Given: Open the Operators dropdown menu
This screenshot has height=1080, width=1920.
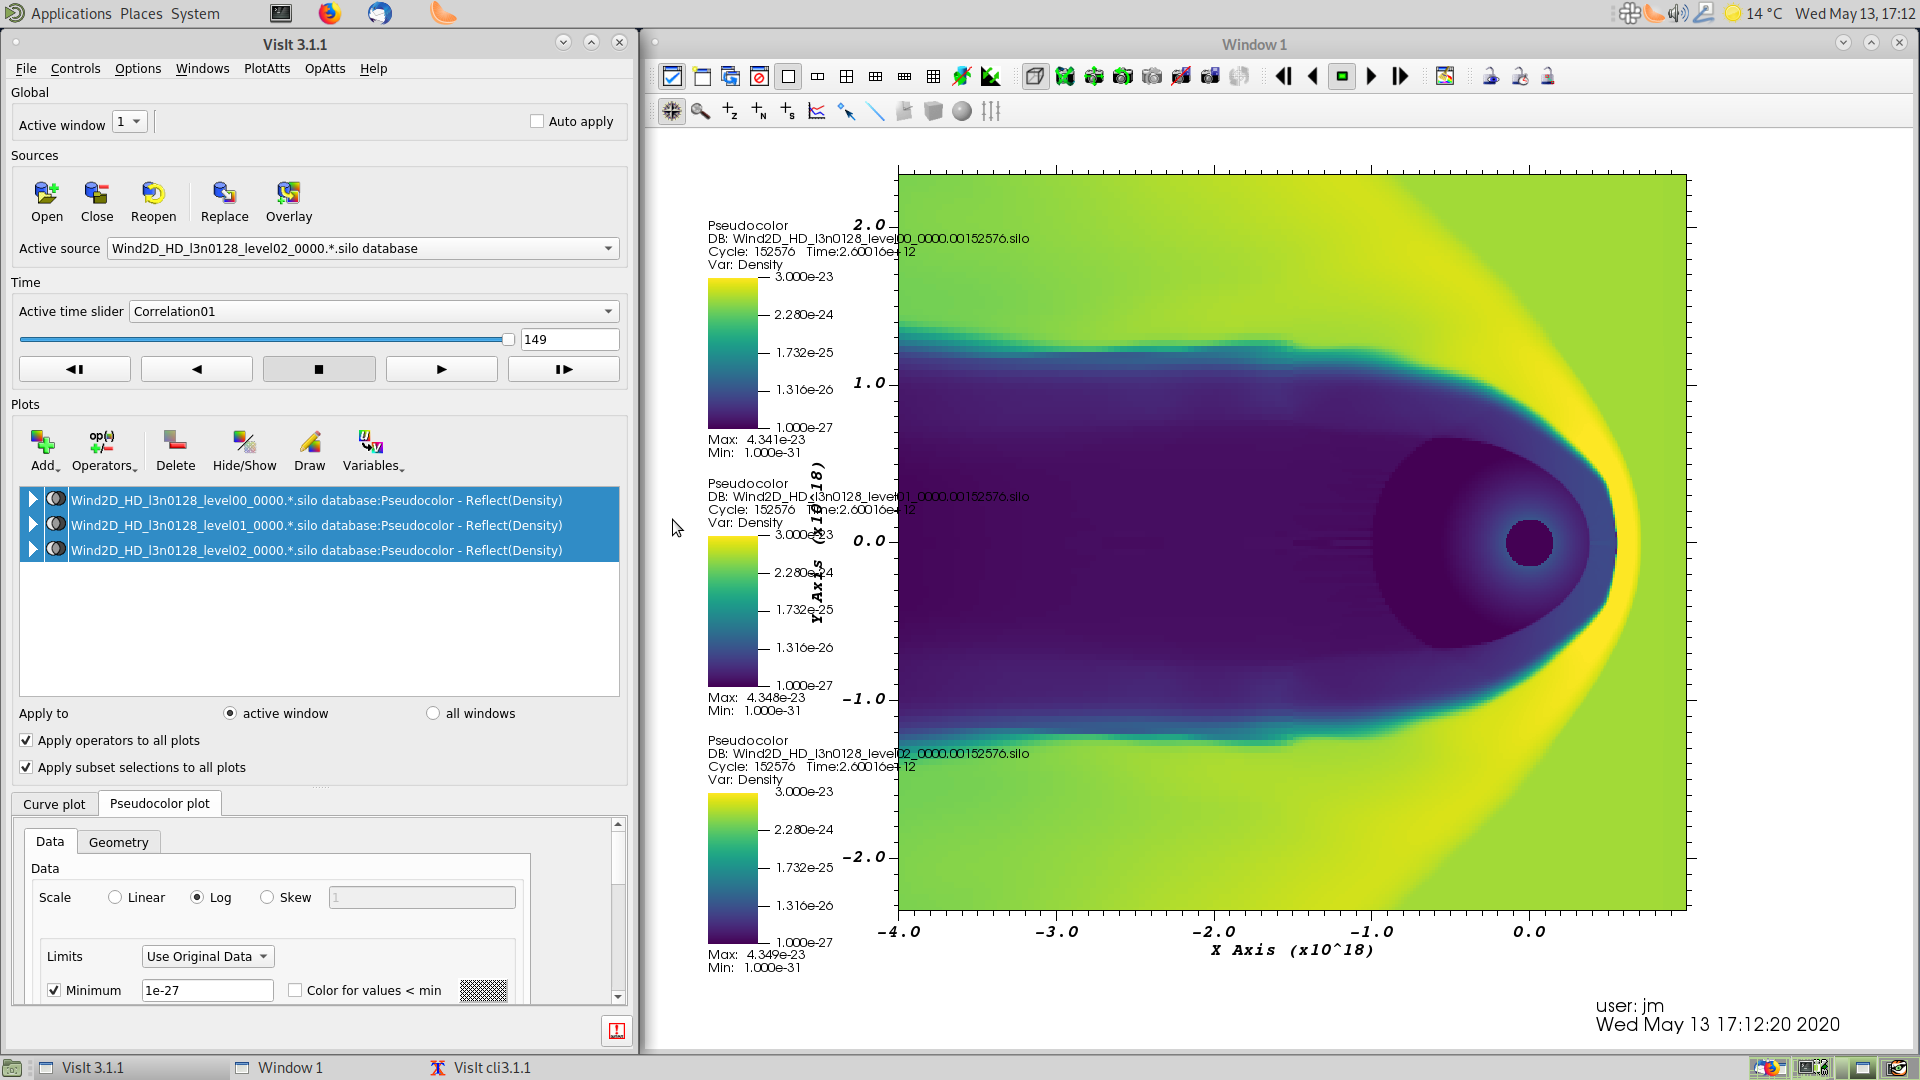Looking at the screenshot, I should pyautogui.click(x=104, y=450).
